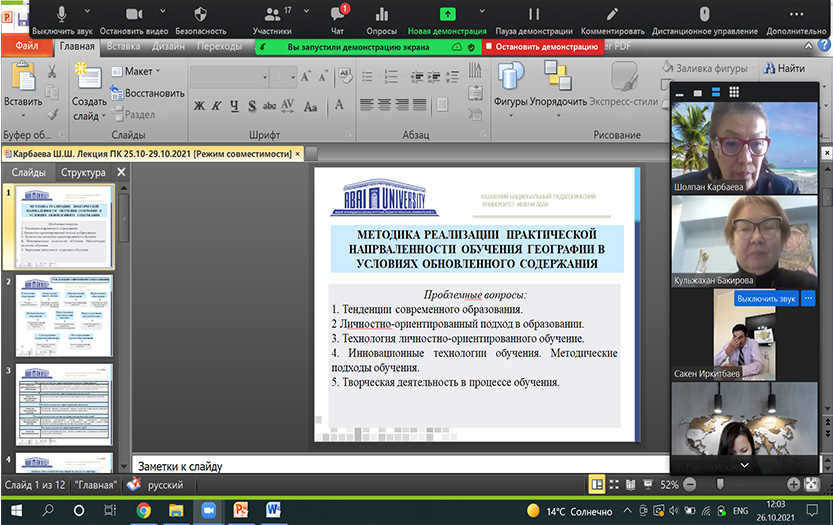This screenshot has width=833, height=525.
Task: Open the Polls icon
Action: [x=379, y=14]
